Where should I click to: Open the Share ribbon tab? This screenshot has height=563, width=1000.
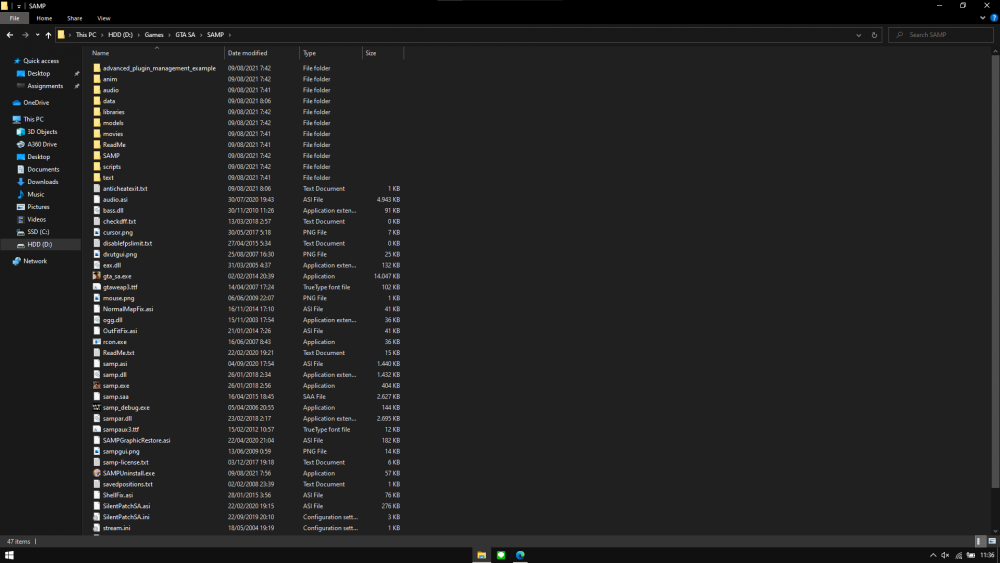(x=75, y=18)
